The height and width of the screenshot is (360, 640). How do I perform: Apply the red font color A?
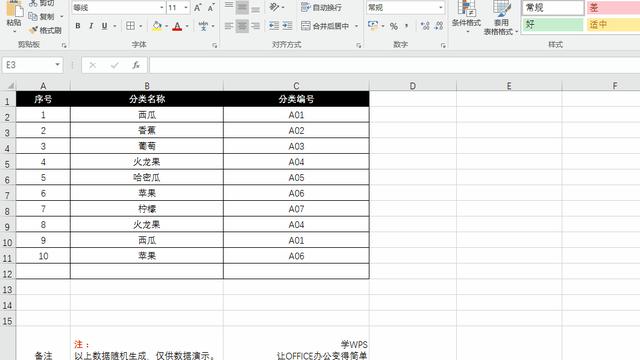click(x=177, y=26)
